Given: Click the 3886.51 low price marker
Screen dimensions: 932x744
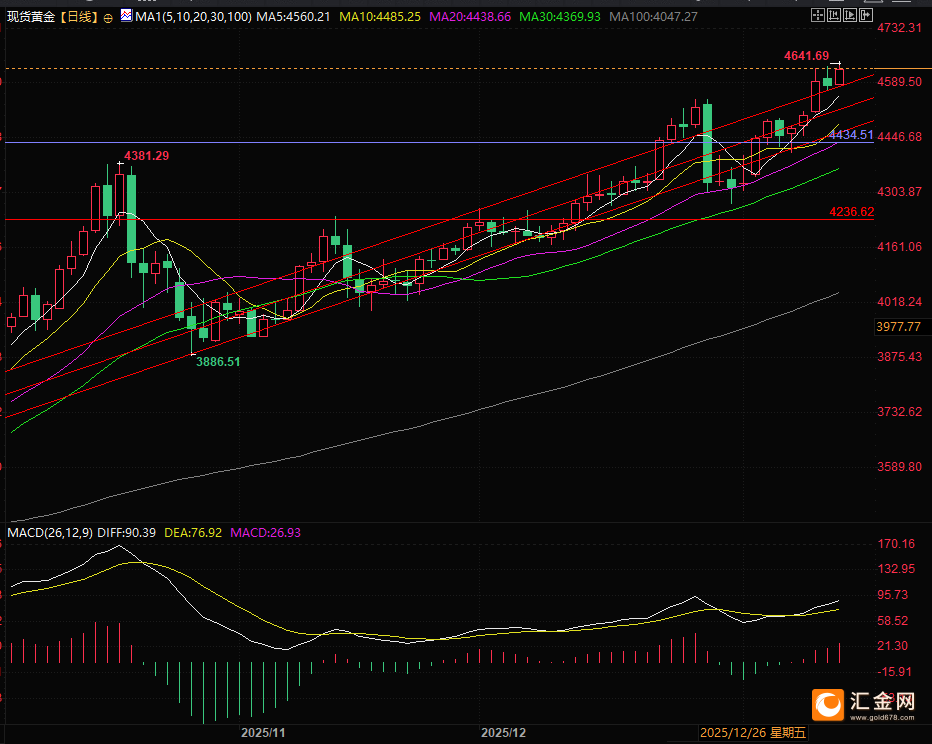Looking at the screenshot, I should pos(216,362).
